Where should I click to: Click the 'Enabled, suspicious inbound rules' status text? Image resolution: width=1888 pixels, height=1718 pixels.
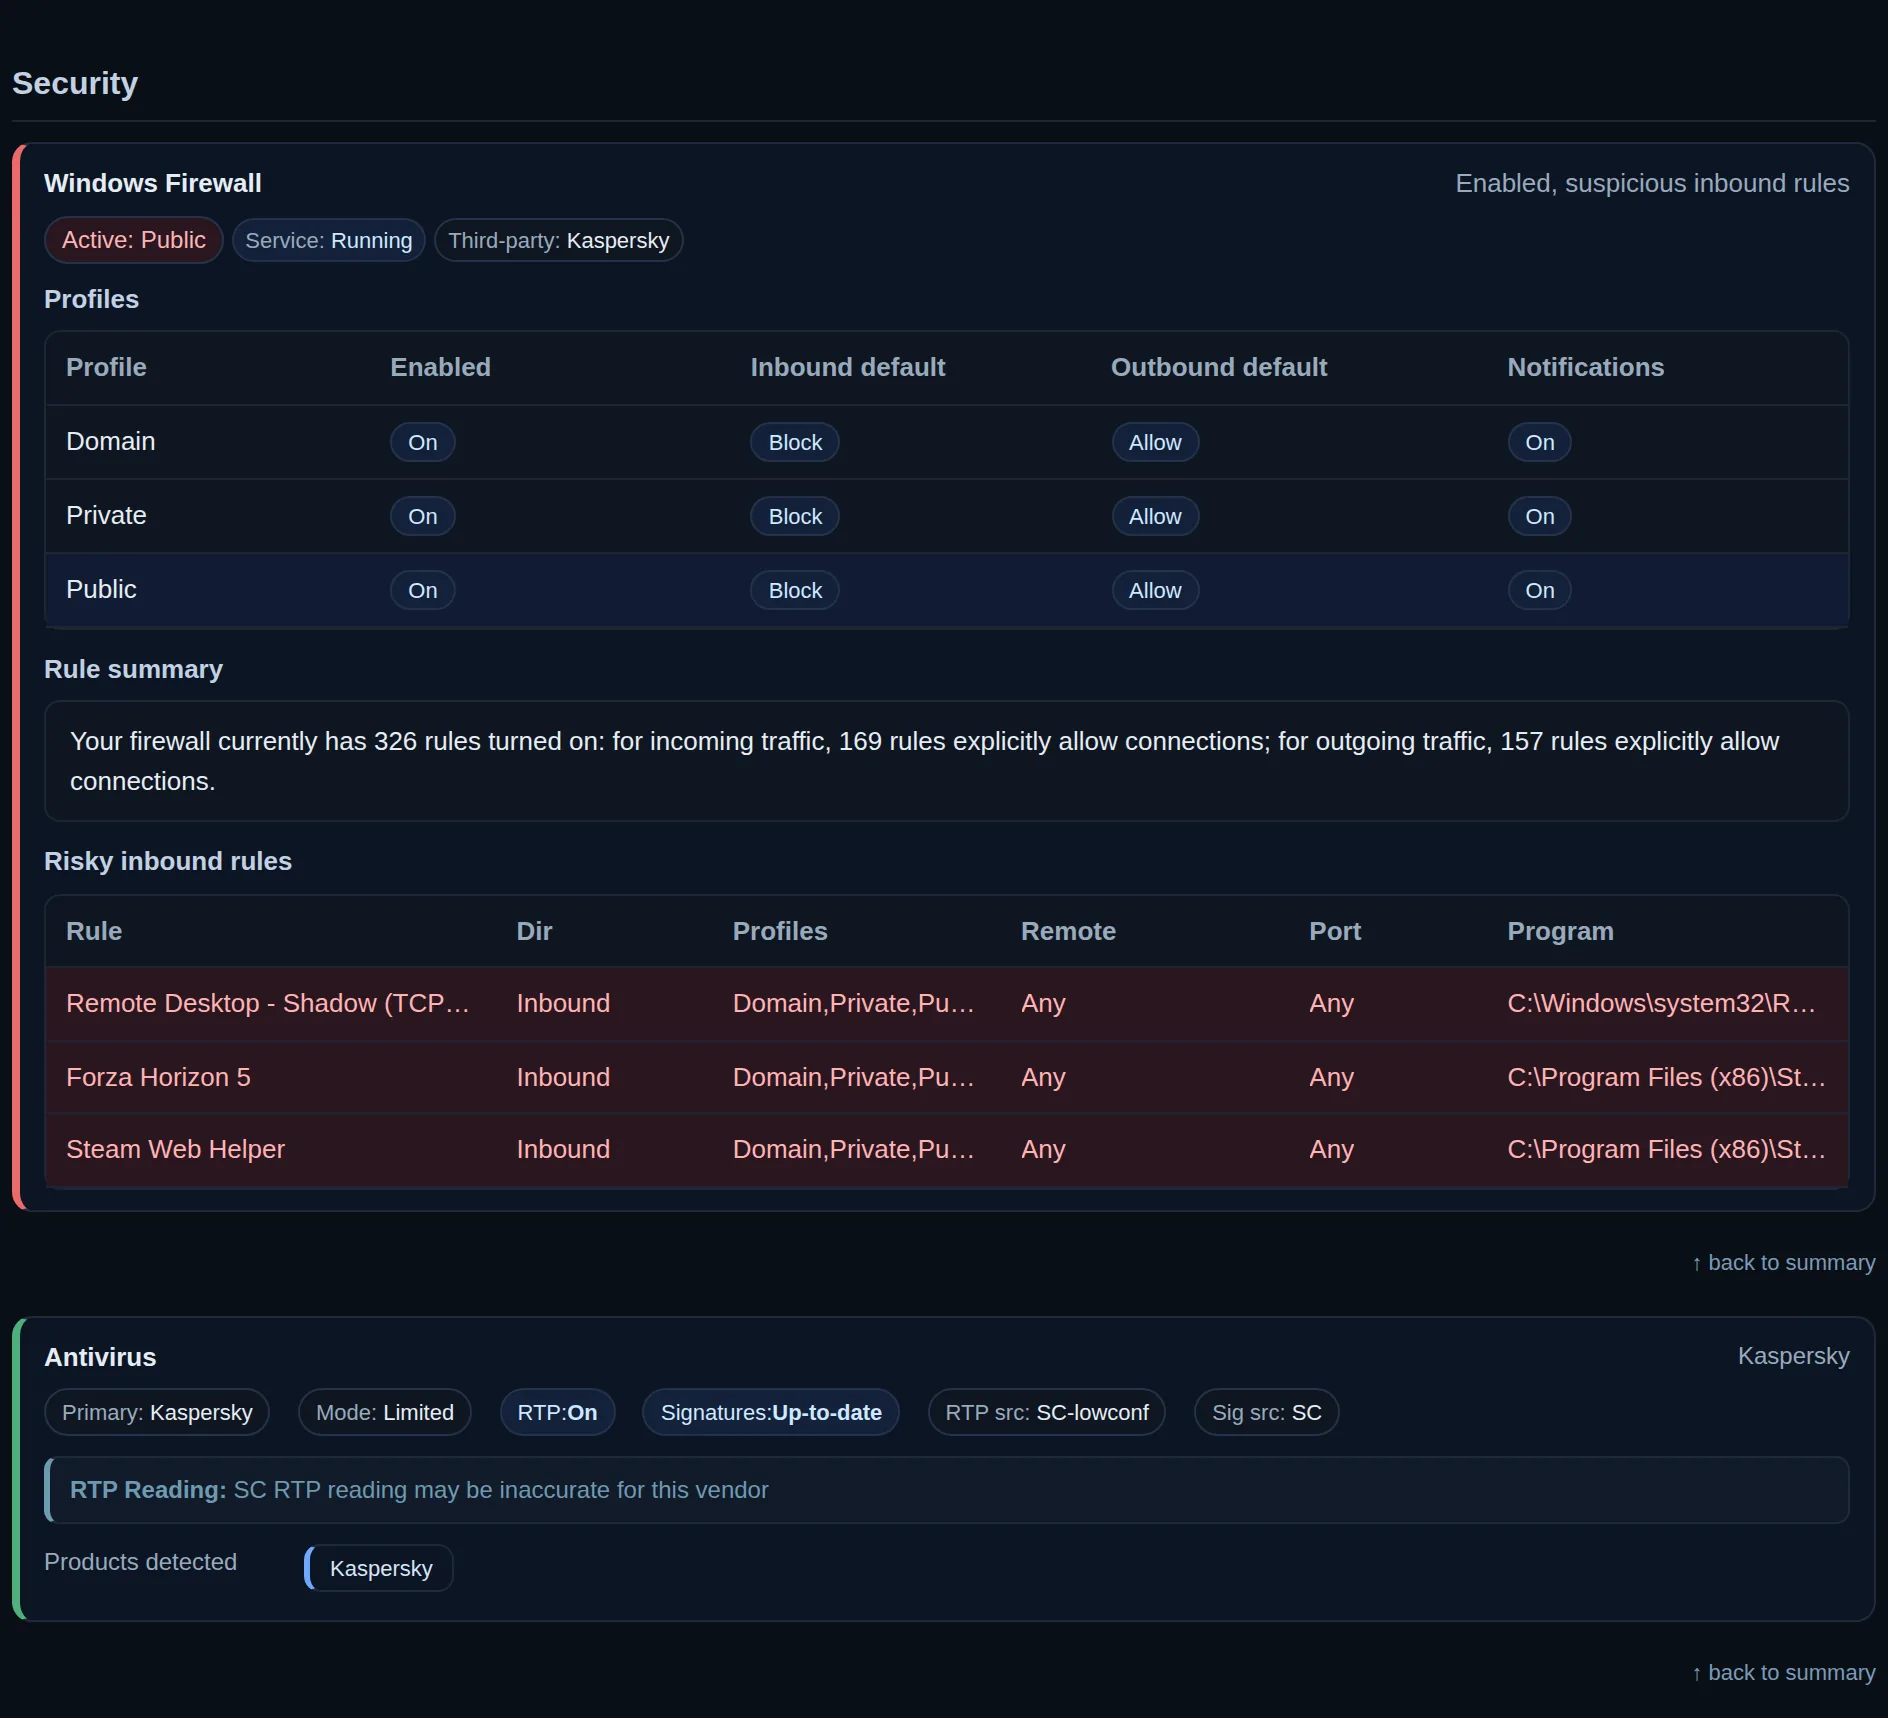pyautogui.click(x=1652, y=183)
